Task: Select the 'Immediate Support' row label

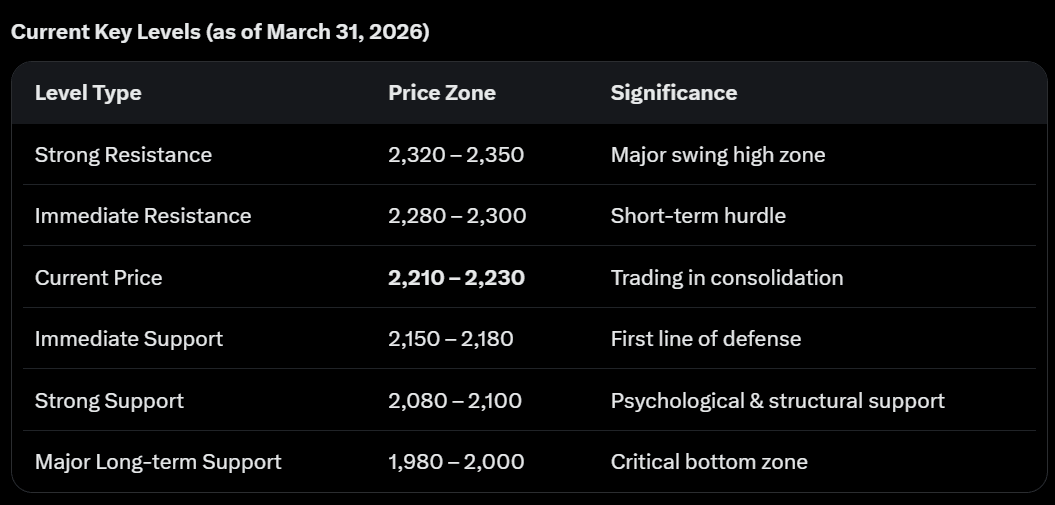Action: 129,339
